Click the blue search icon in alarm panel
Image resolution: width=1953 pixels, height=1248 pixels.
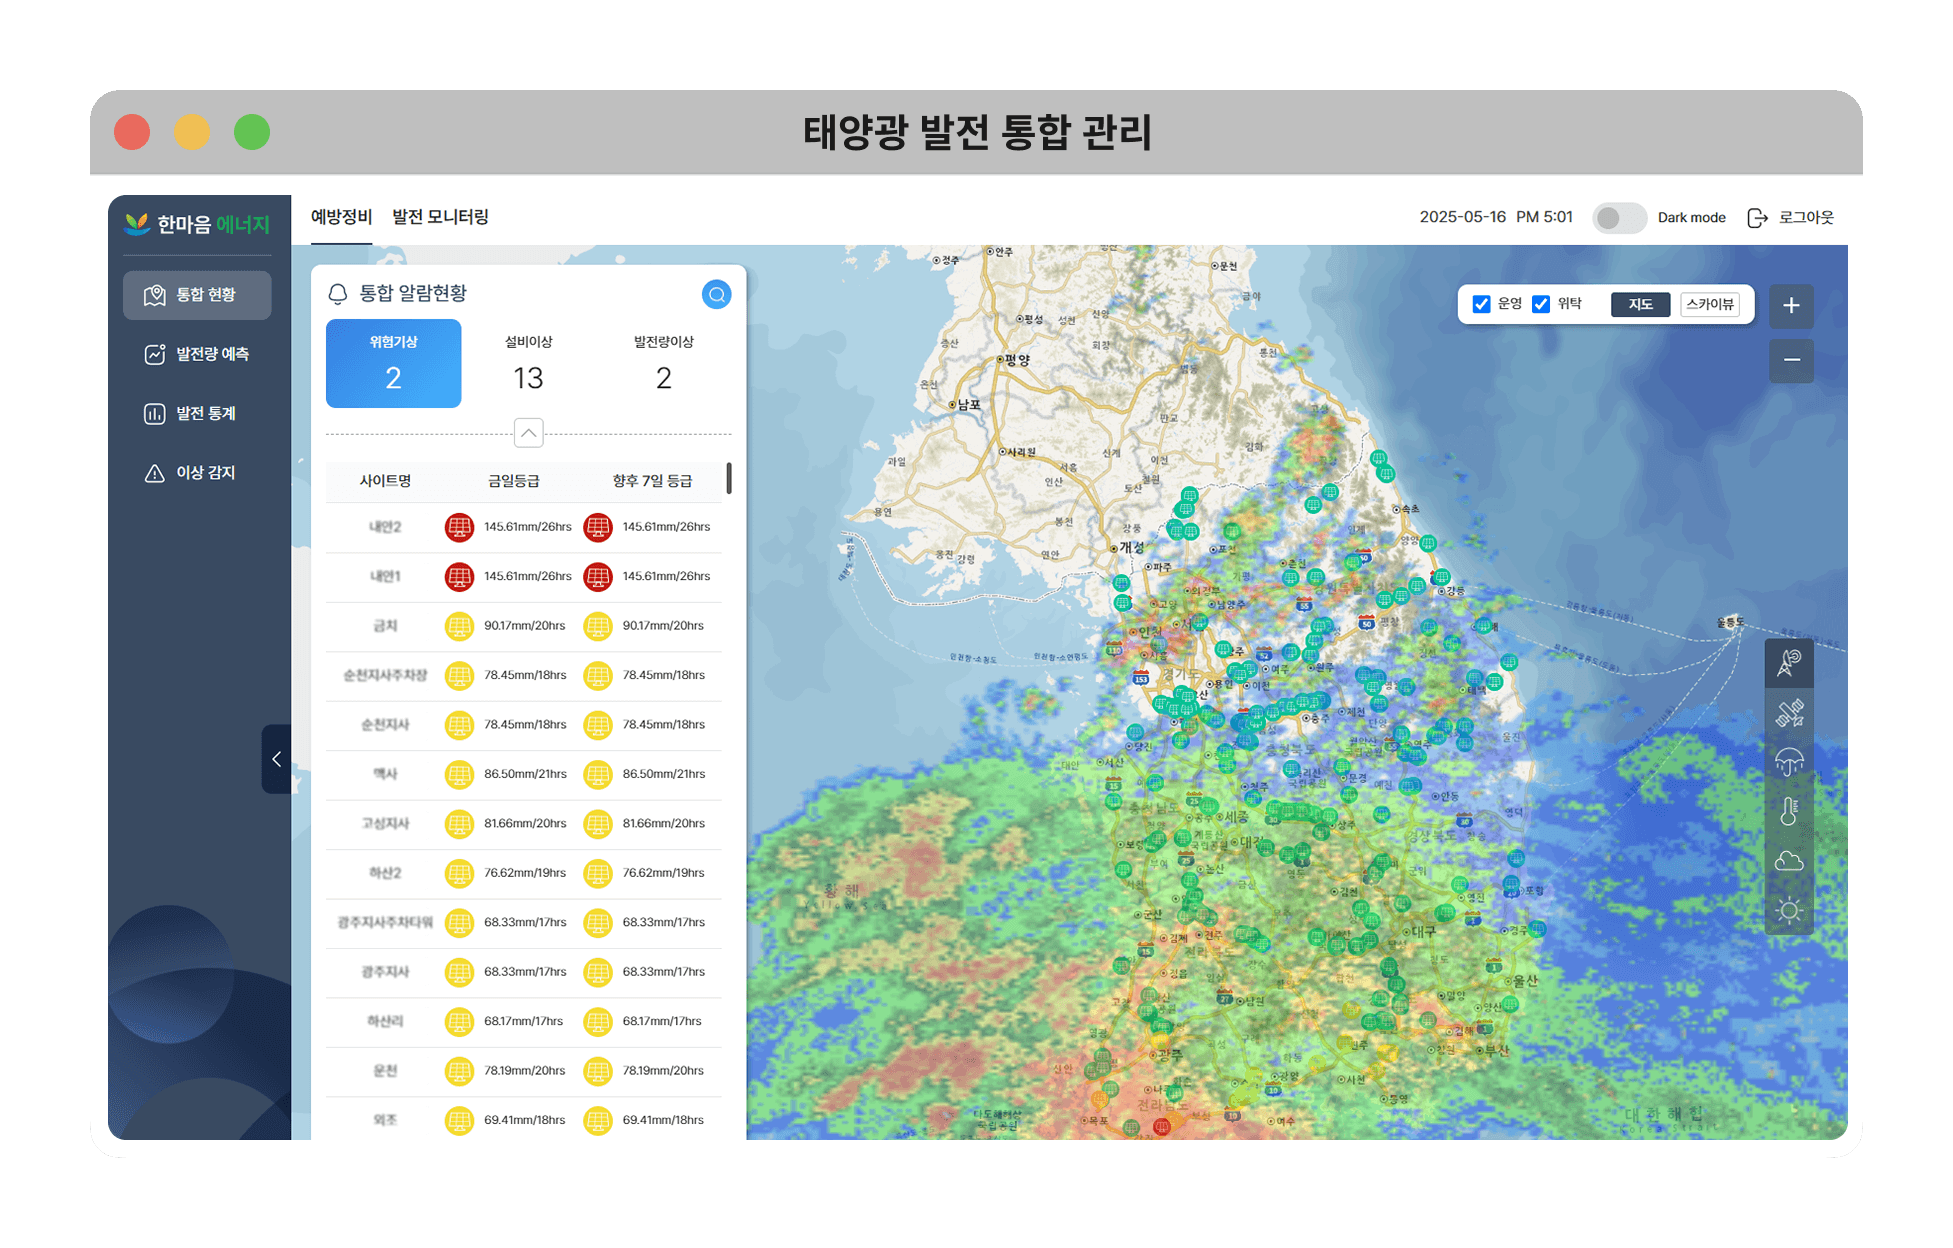tap(716, 294)
